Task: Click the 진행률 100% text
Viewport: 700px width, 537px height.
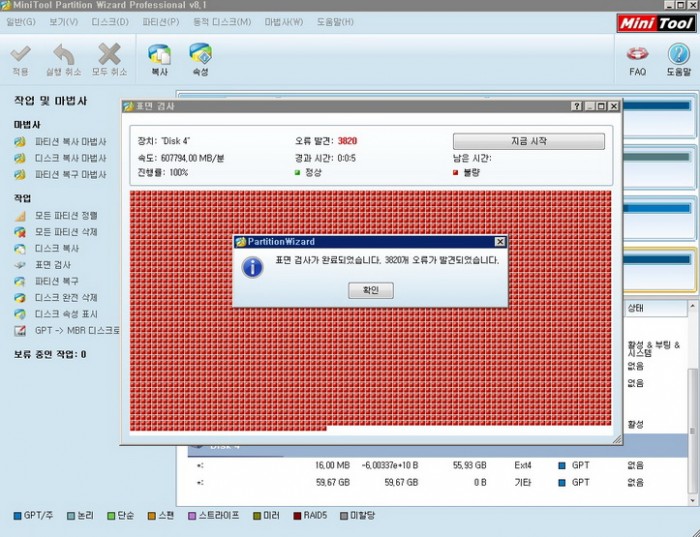Action: pyautogui.click(x=163, y=173)
